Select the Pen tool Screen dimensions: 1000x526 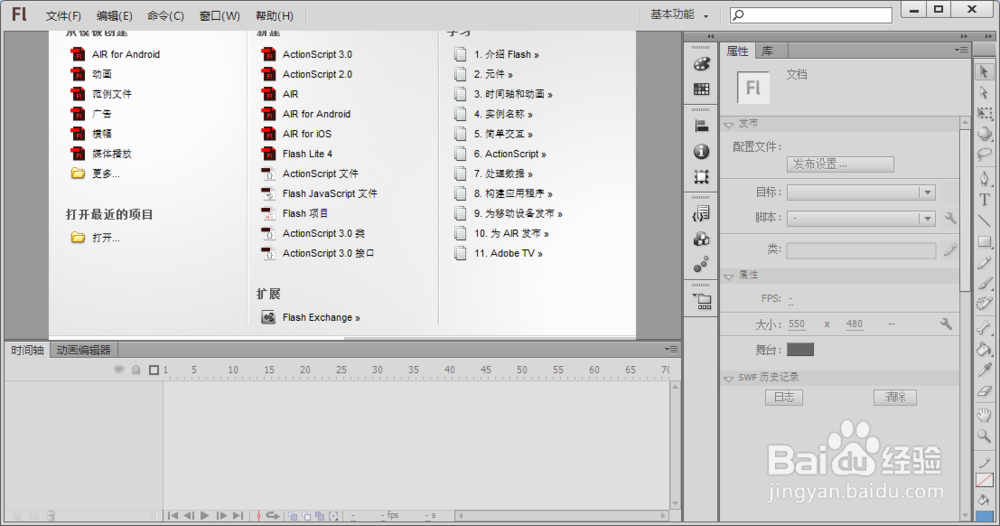pyautogui.click(x=984, y=179)
